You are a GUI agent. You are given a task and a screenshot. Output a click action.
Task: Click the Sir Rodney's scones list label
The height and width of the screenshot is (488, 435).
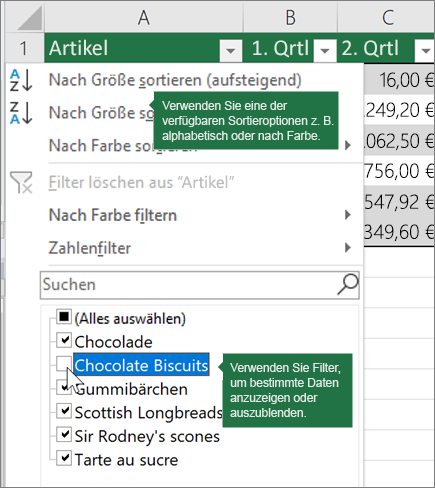(x=147, y=436)
